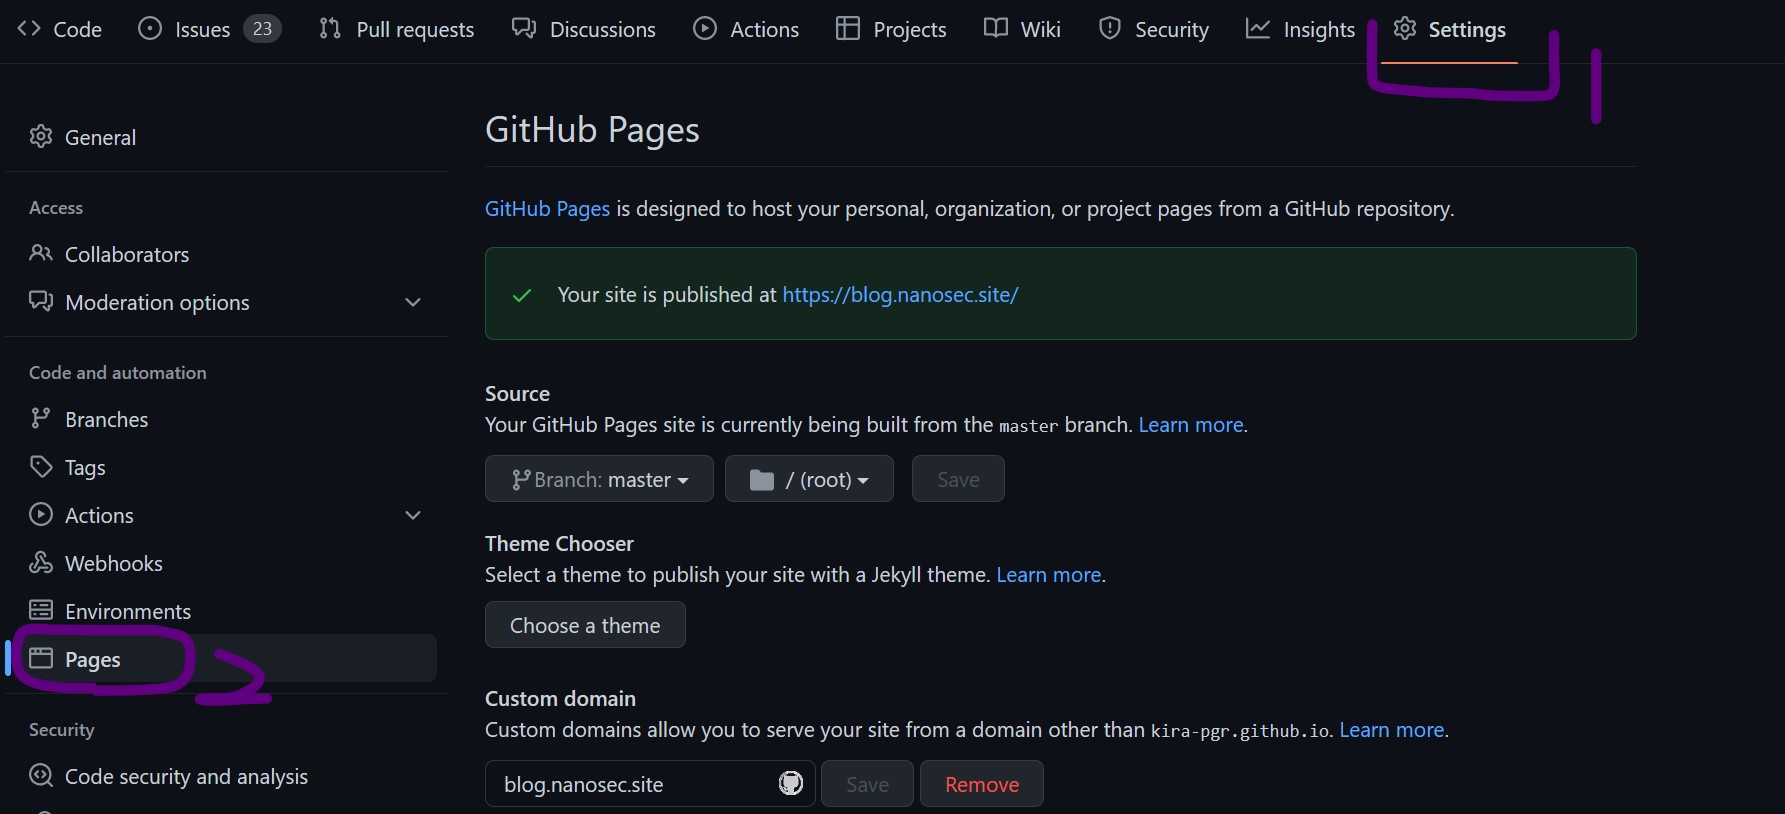Select the Settings tab
The width and height of the screenshot is (1785, 814).
(1450, 29)
